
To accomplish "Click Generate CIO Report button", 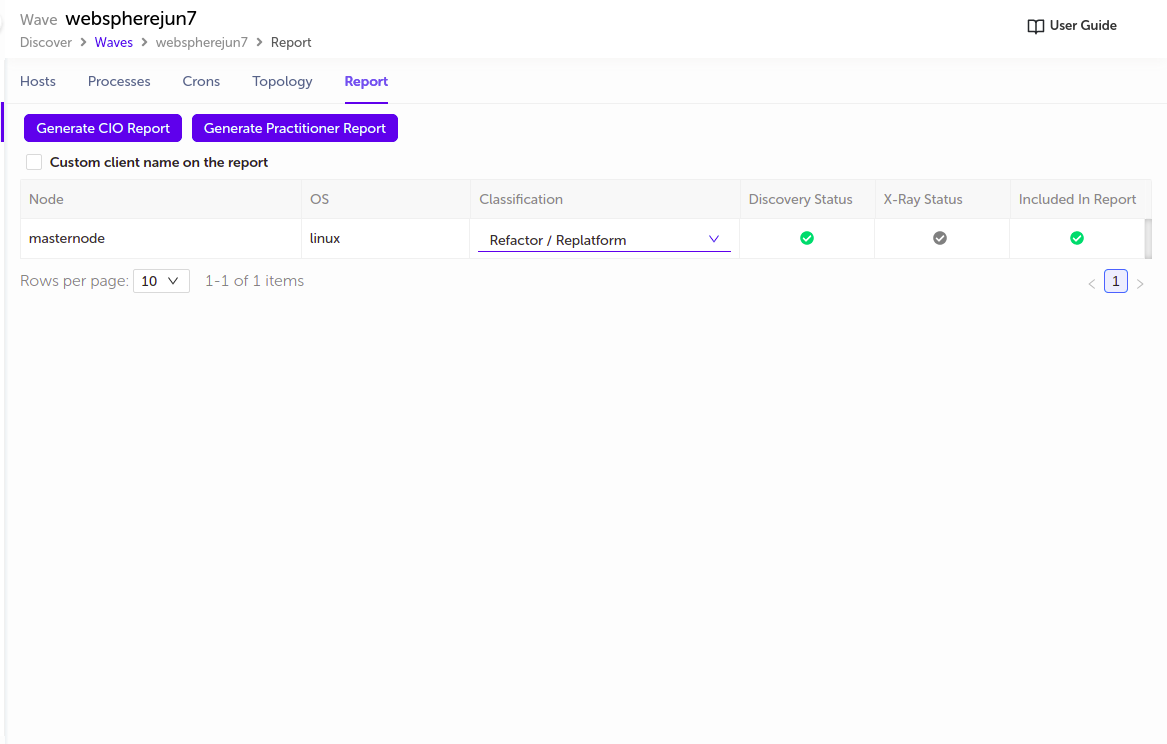I will tap(103, 128).
